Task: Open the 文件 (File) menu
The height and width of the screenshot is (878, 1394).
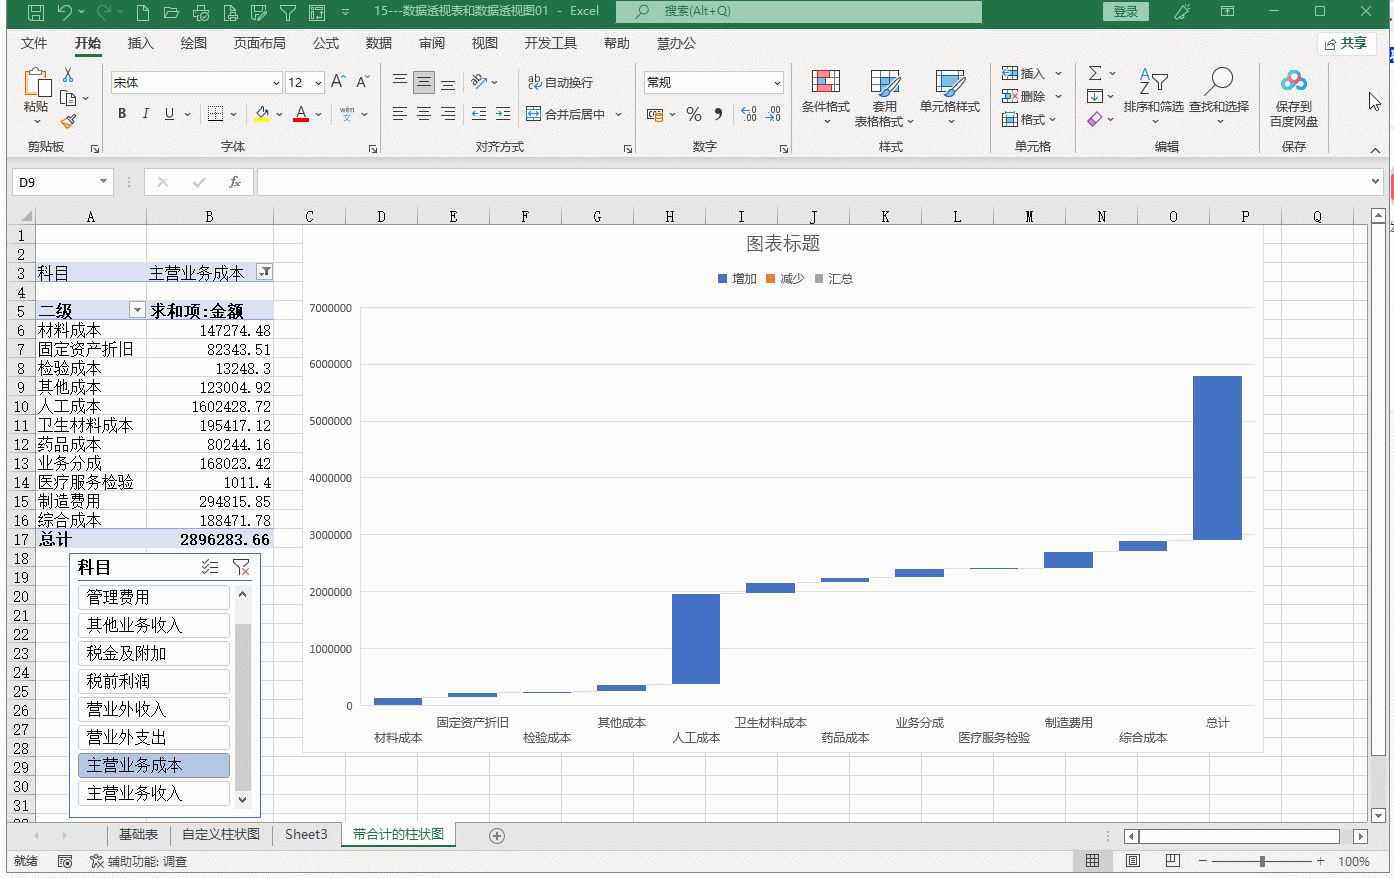Action: click(34, 43)
